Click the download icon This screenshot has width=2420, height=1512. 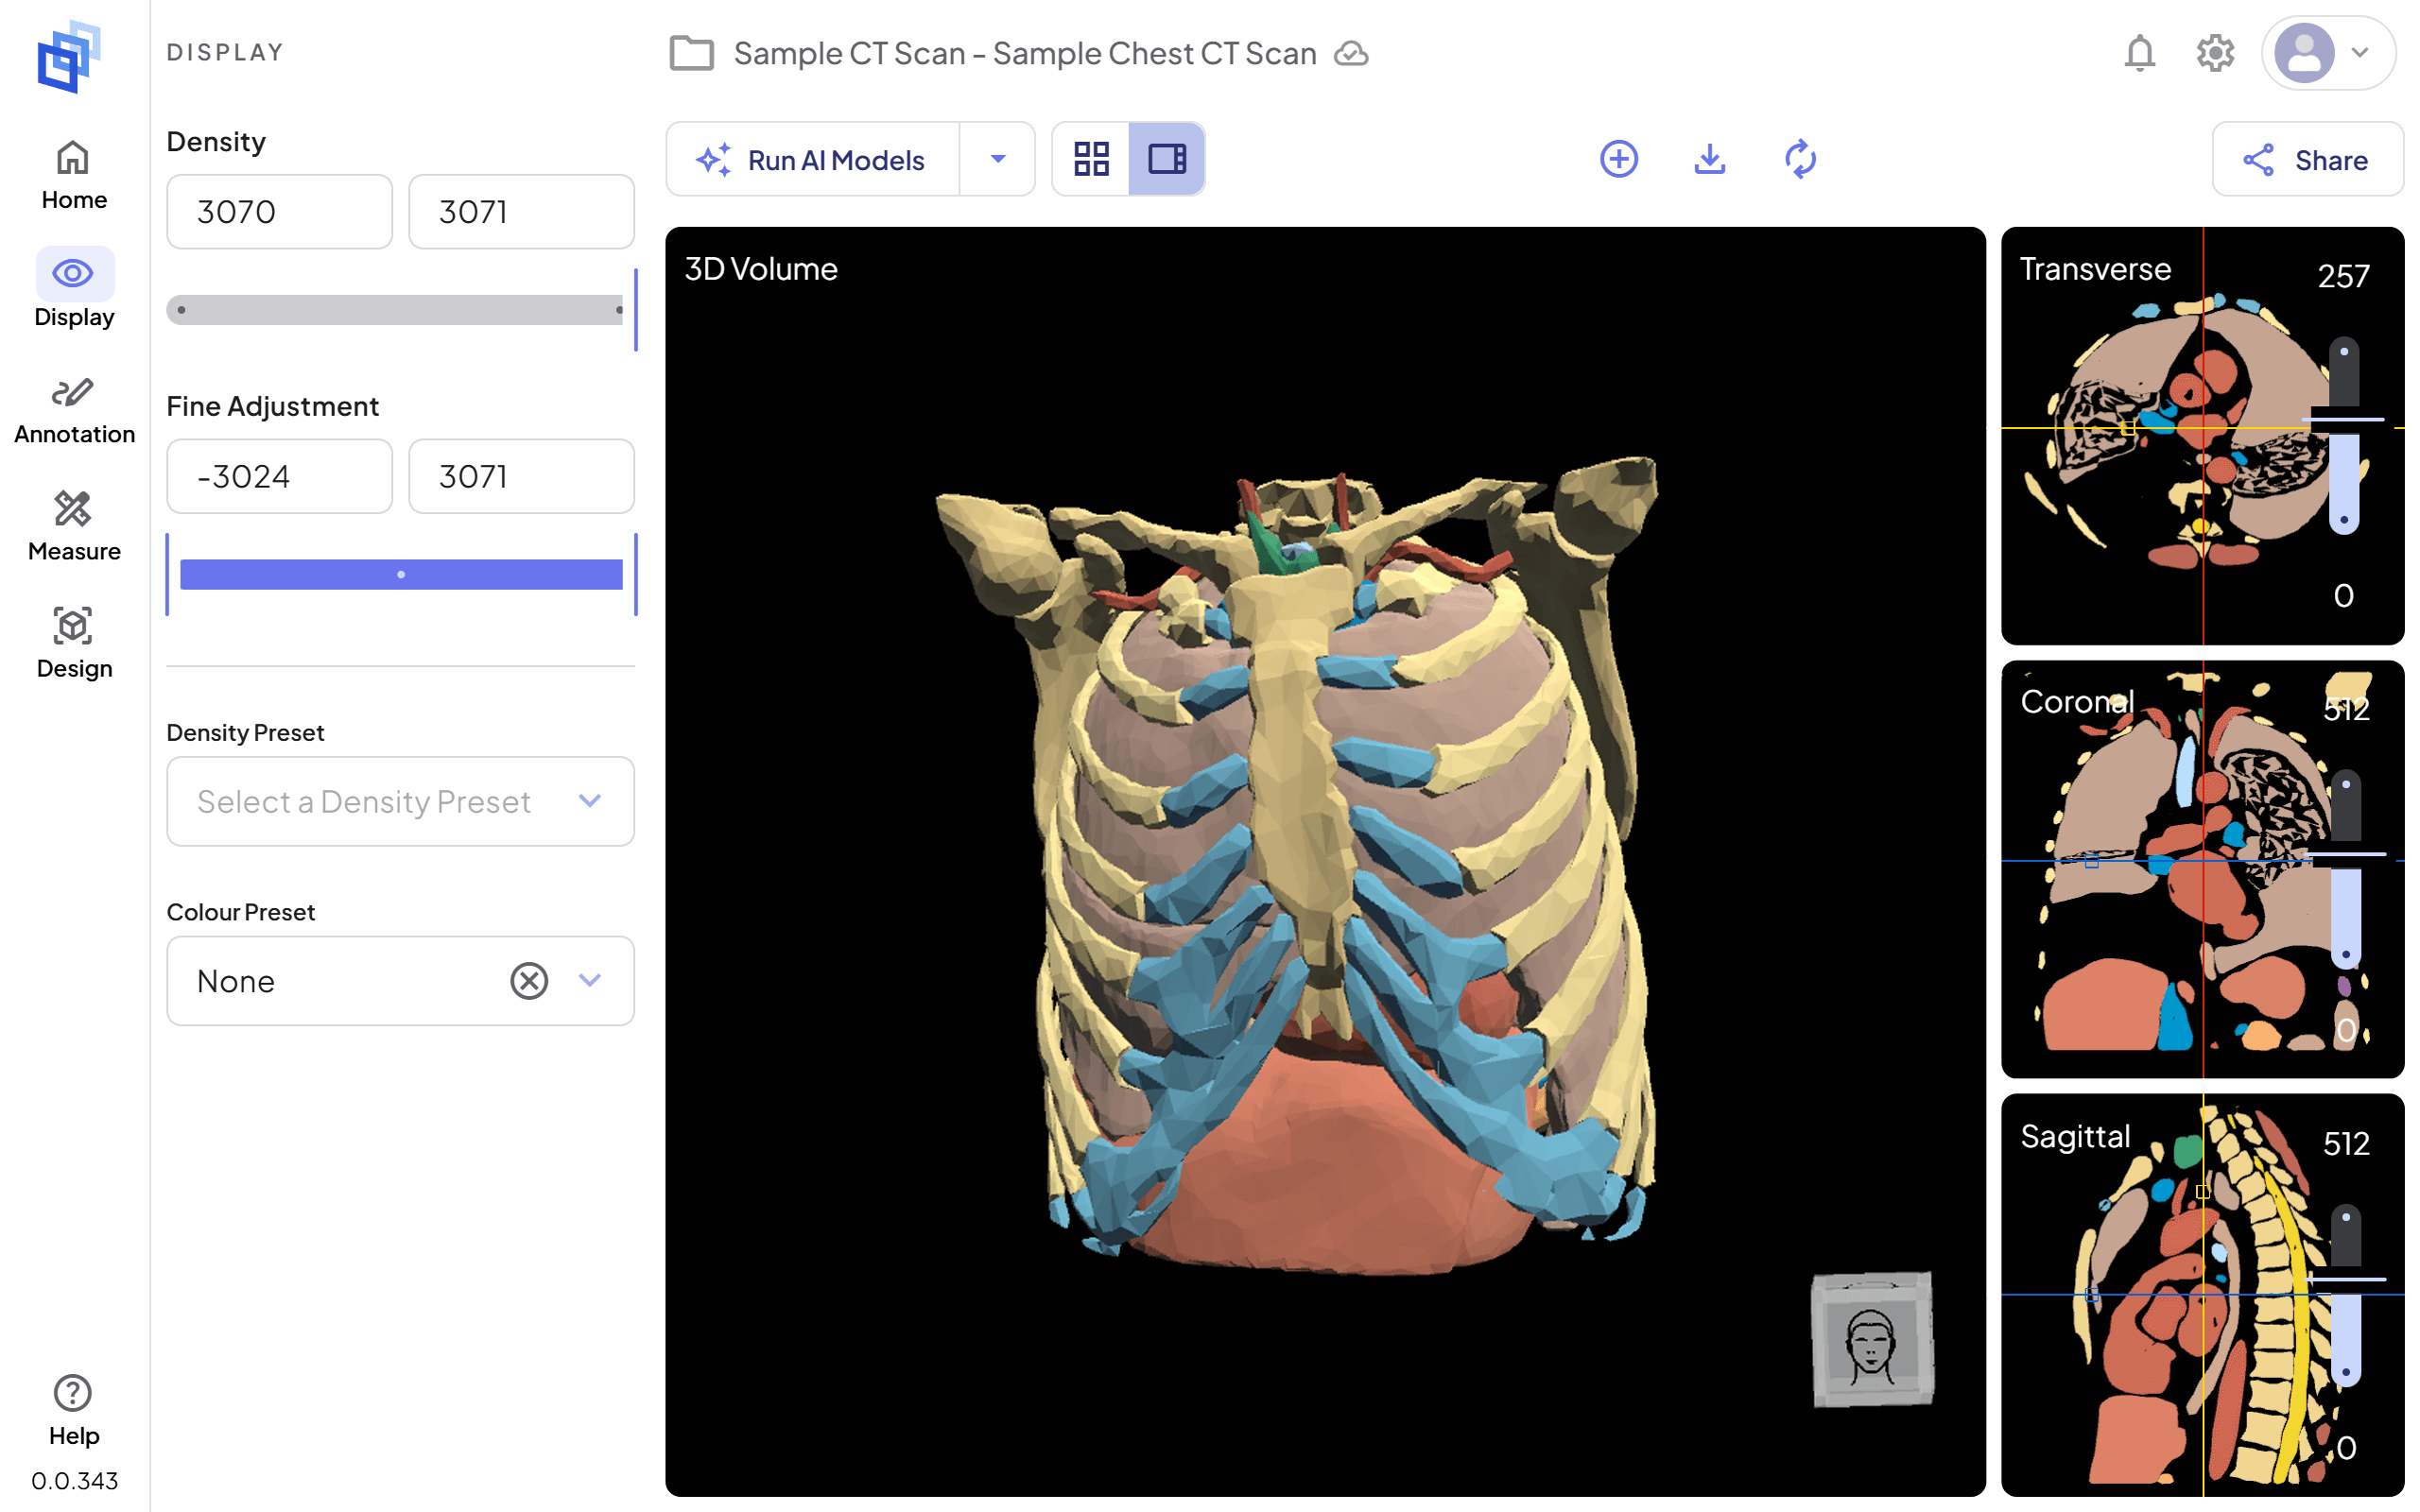coord(1710,159)
